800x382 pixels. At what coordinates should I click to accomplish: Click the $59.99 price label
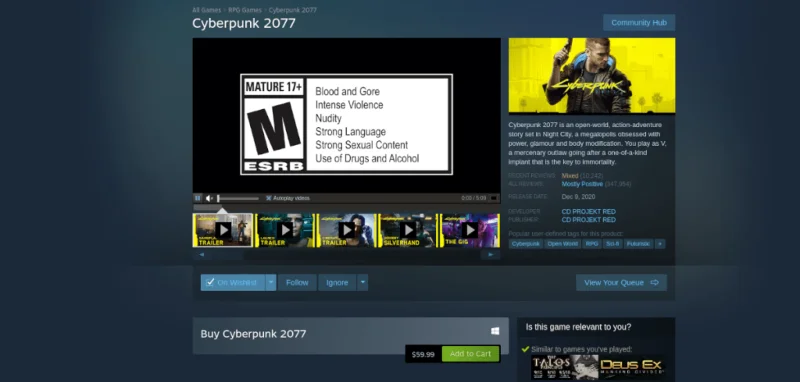[x=423, y=354]
